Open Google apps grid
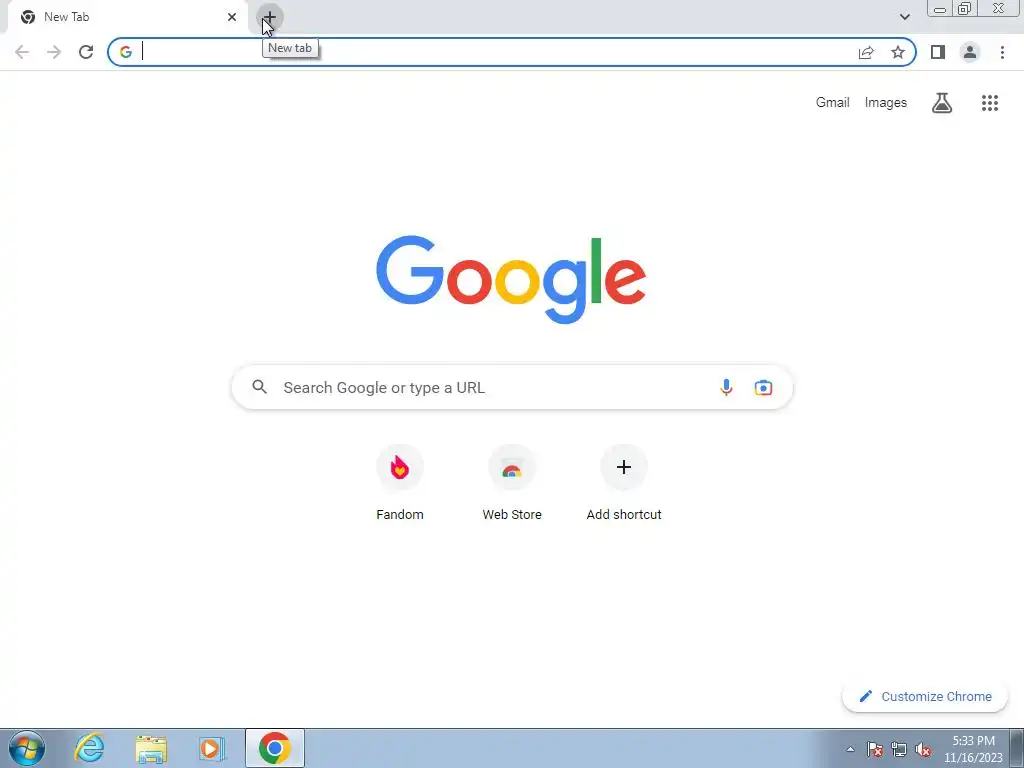 (989, 103)
